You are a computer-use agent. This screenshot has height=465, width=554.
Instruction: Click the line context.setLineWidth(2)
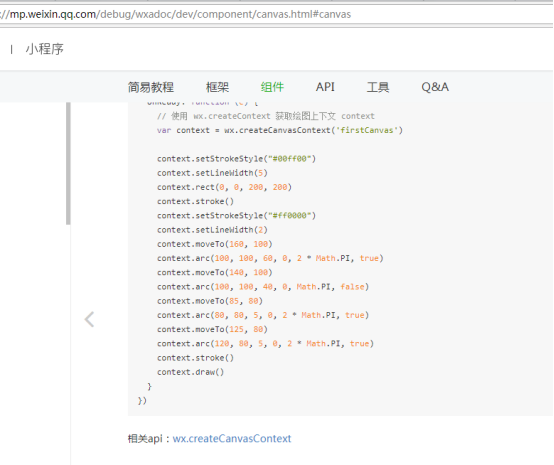click(x=212, y=230)
